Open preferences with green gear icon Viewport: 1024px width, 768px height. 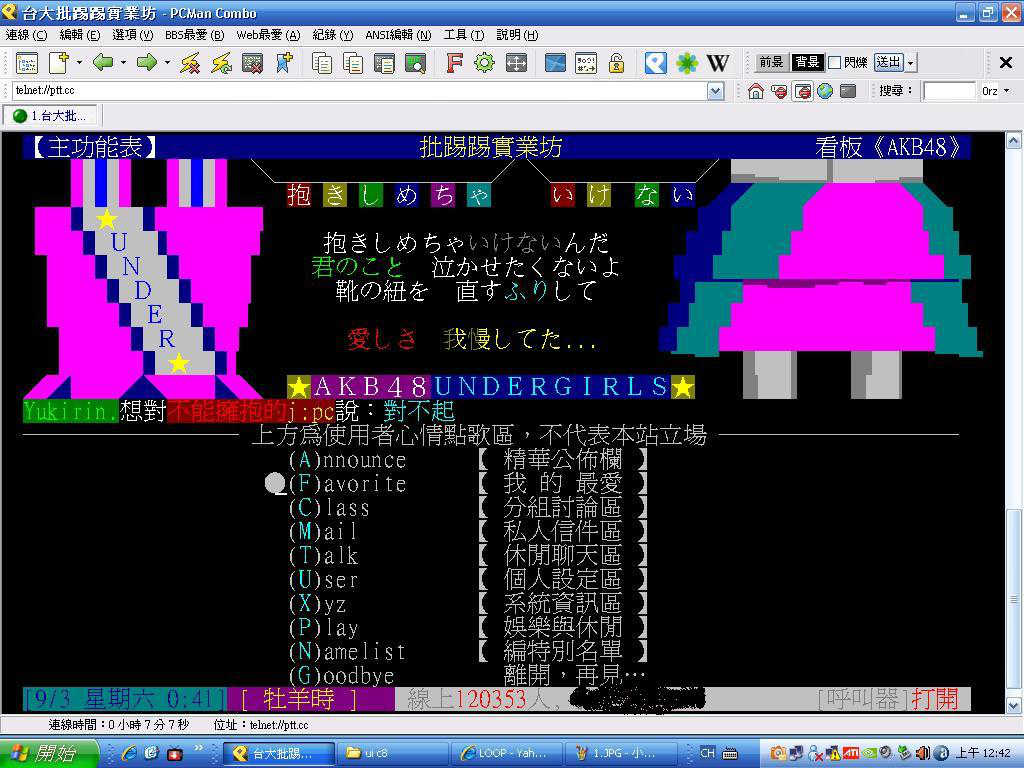pos(485,63)
